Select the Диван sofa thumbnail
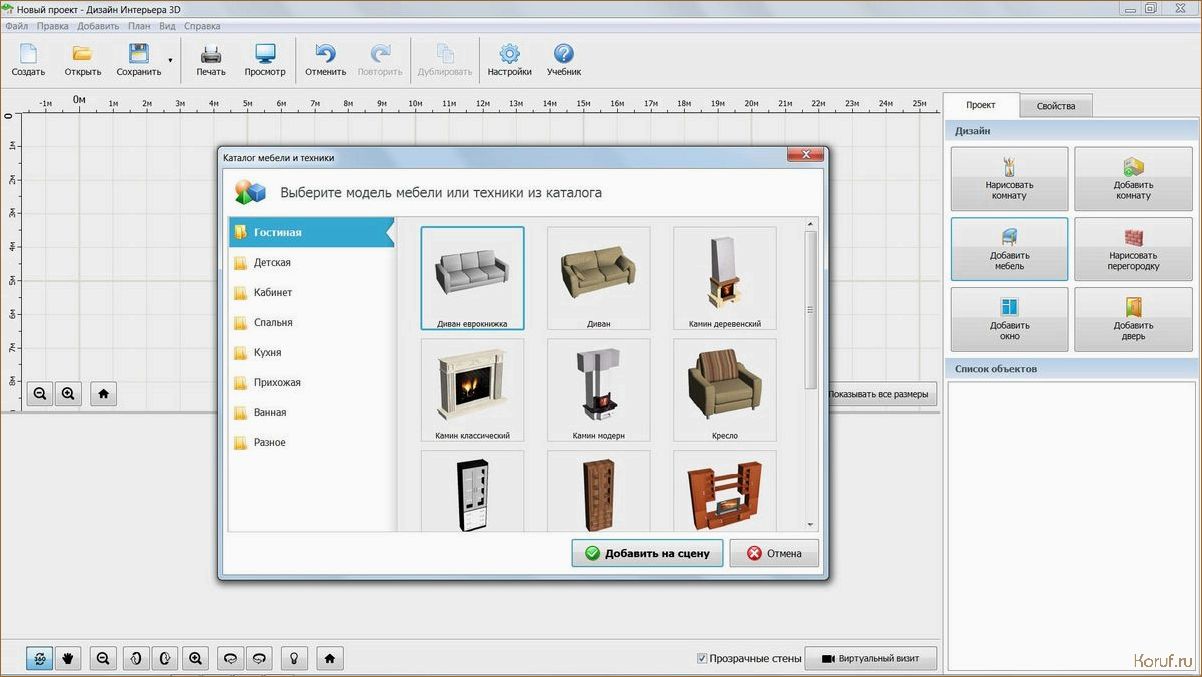Viewport: 1202px width, 677px height. pyautogui.click(x=598, y=278)
